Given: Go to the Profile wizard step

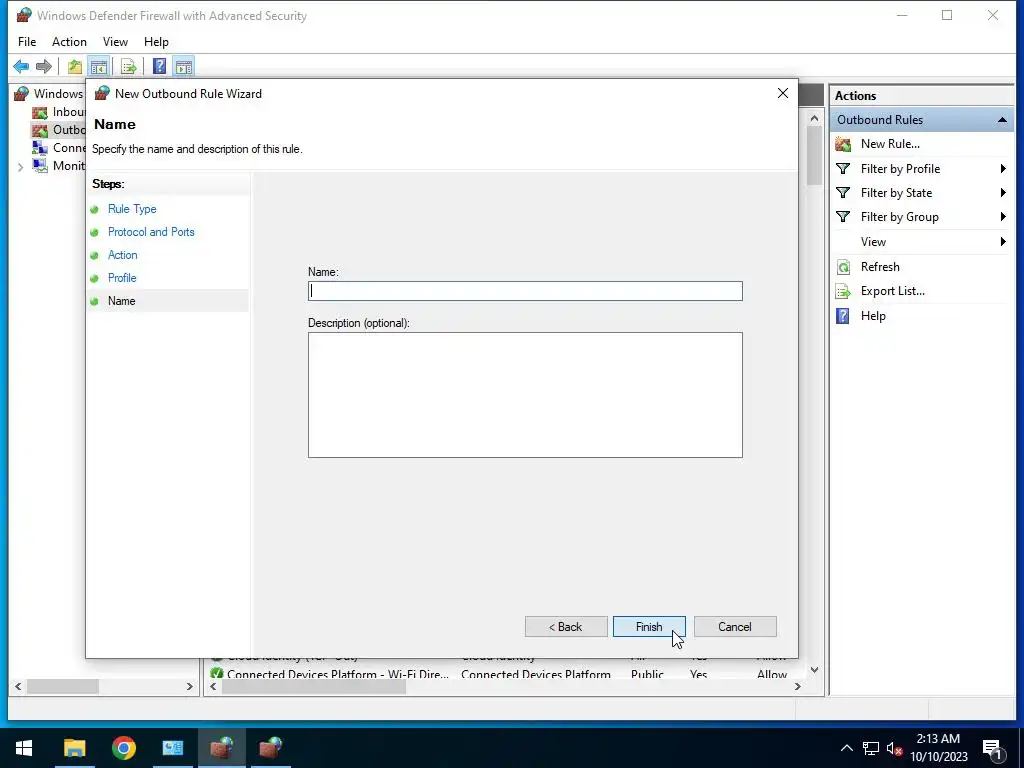Looking at the screenshot, I should point(122,278).
